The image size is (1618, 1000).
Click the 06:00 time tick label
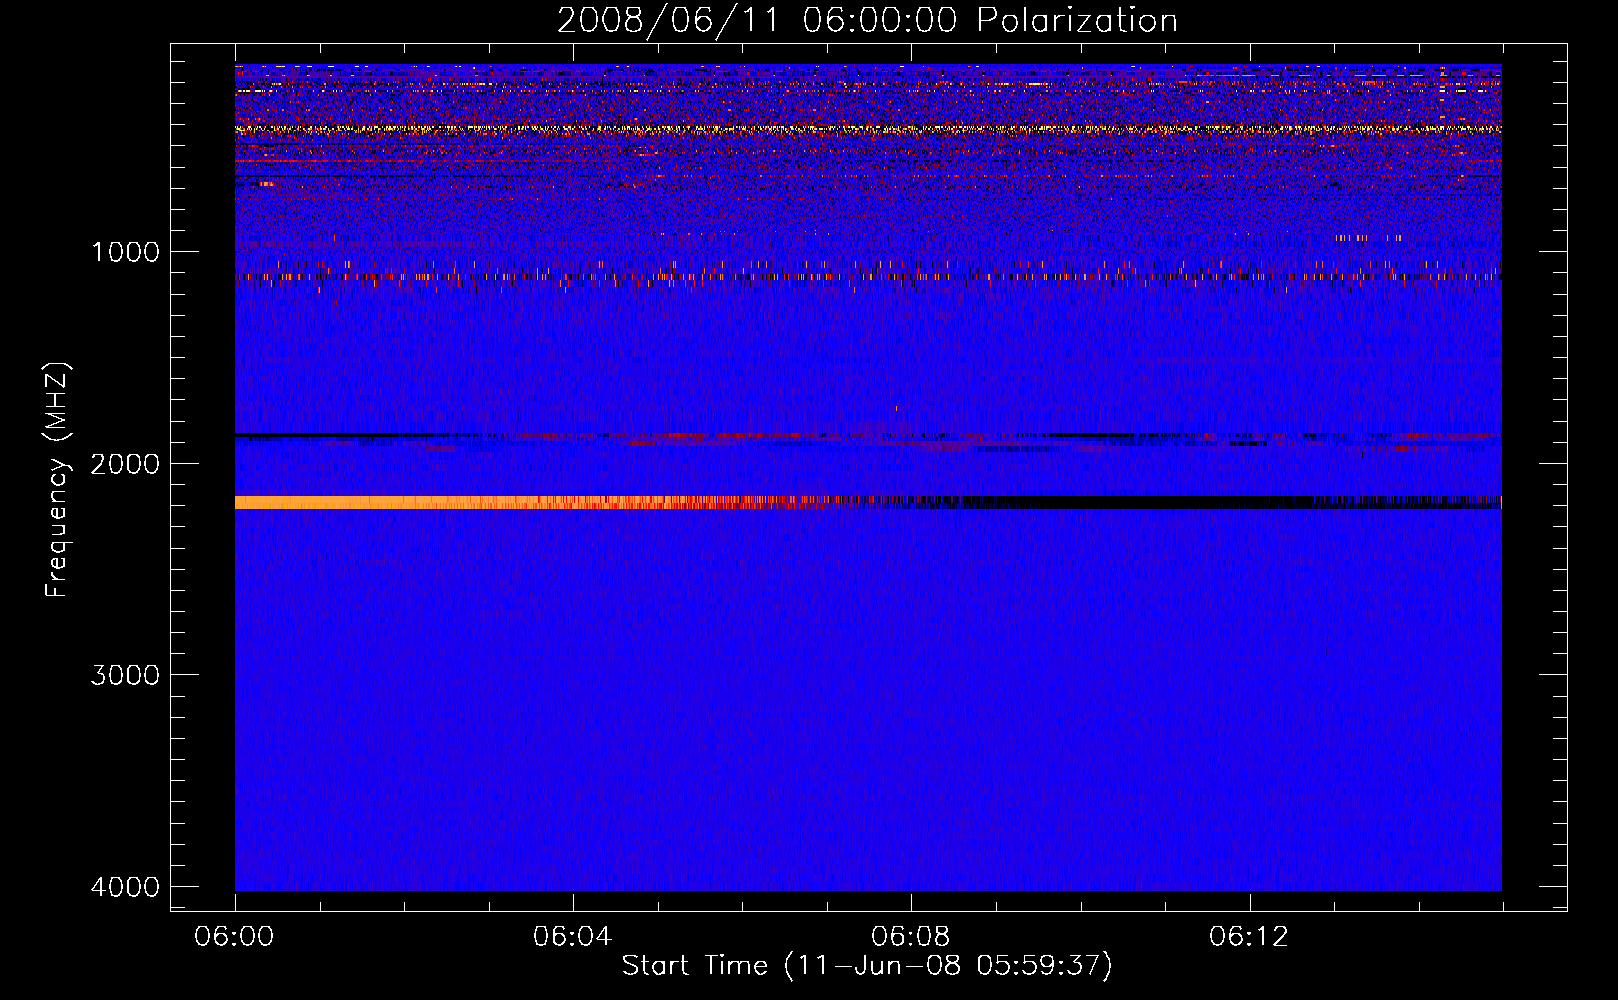point(235,937)
